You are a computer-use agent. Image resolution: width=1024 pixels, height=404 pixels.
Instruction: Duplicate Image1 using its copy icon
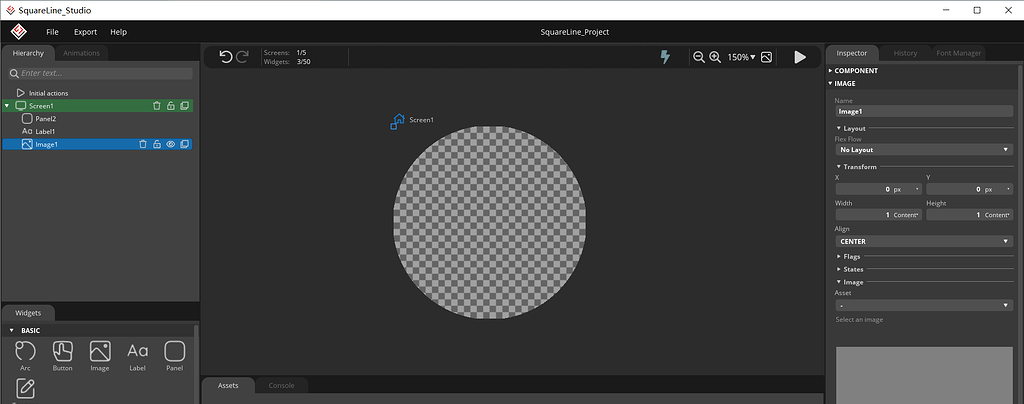click(x=185, y=144)
